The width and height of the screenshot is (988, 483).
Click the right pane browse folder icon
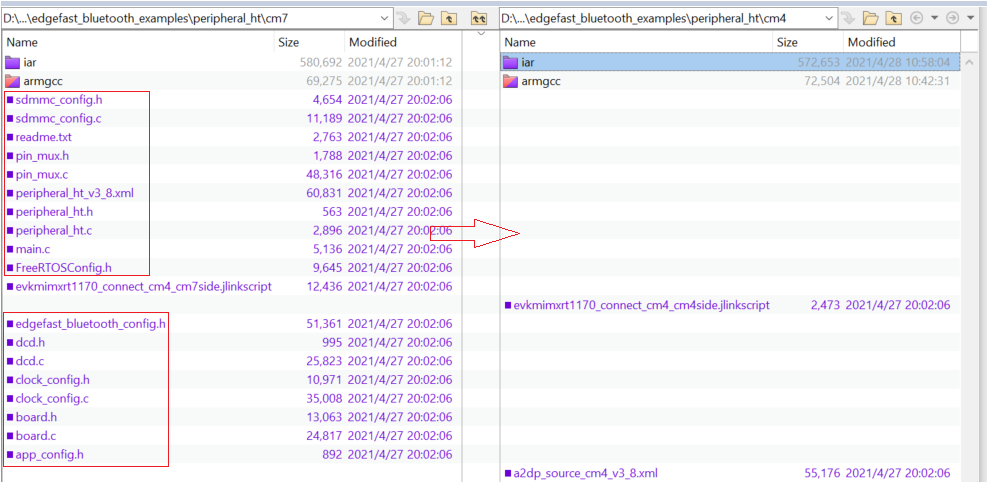870,18
